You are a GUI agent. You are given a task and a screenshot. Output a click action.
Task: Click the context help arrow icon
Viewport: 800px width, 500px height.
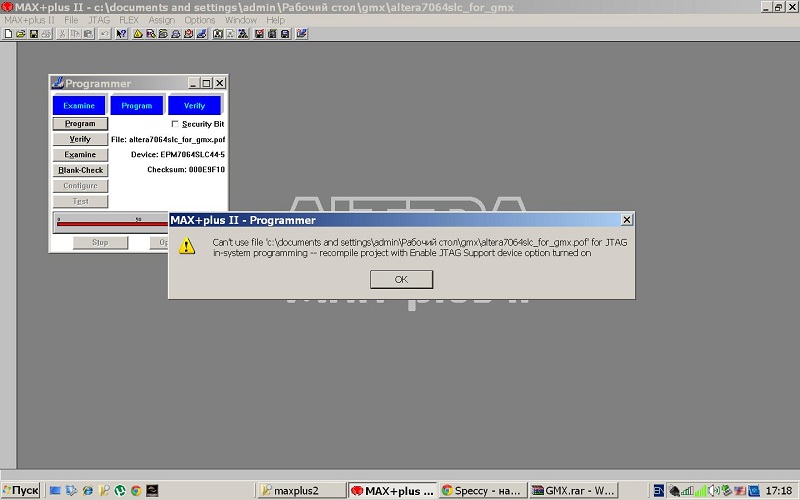[x=121, y=33]
